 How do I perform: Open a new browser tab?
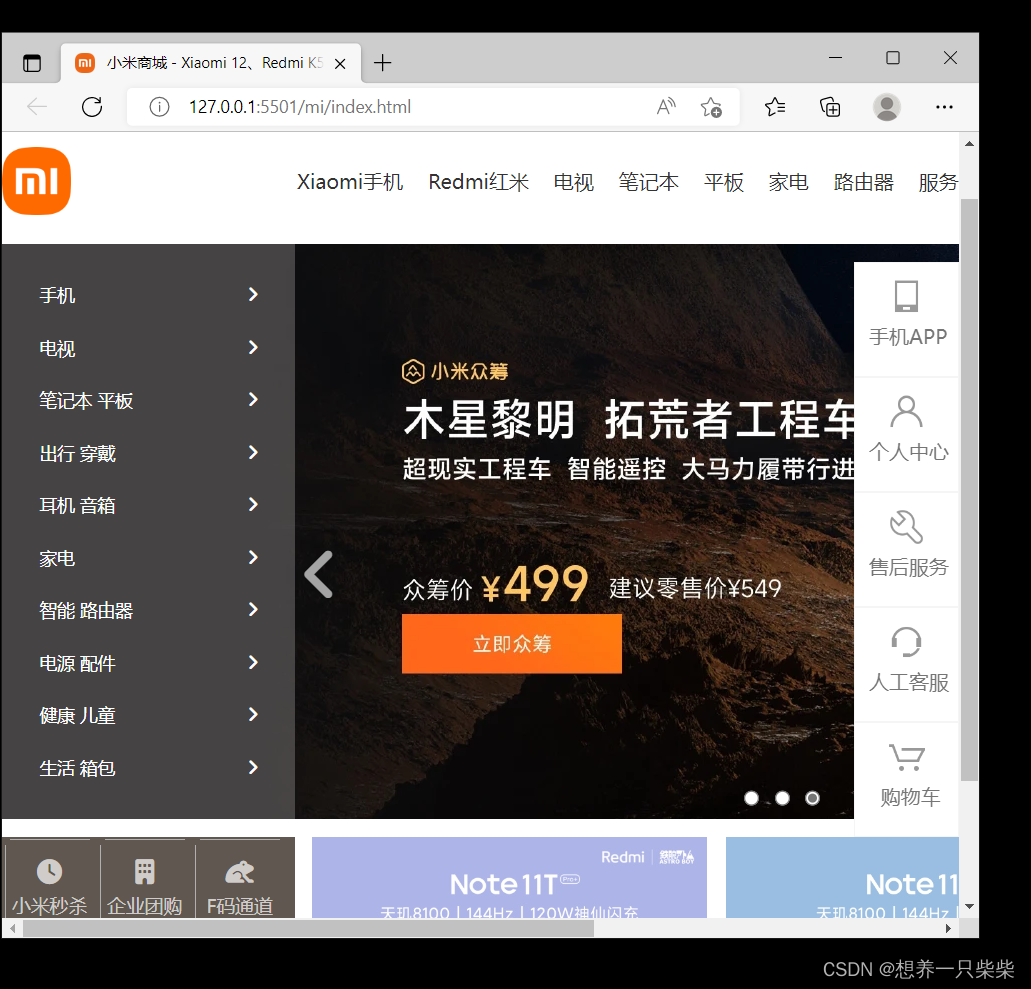[x=382, y=63]
